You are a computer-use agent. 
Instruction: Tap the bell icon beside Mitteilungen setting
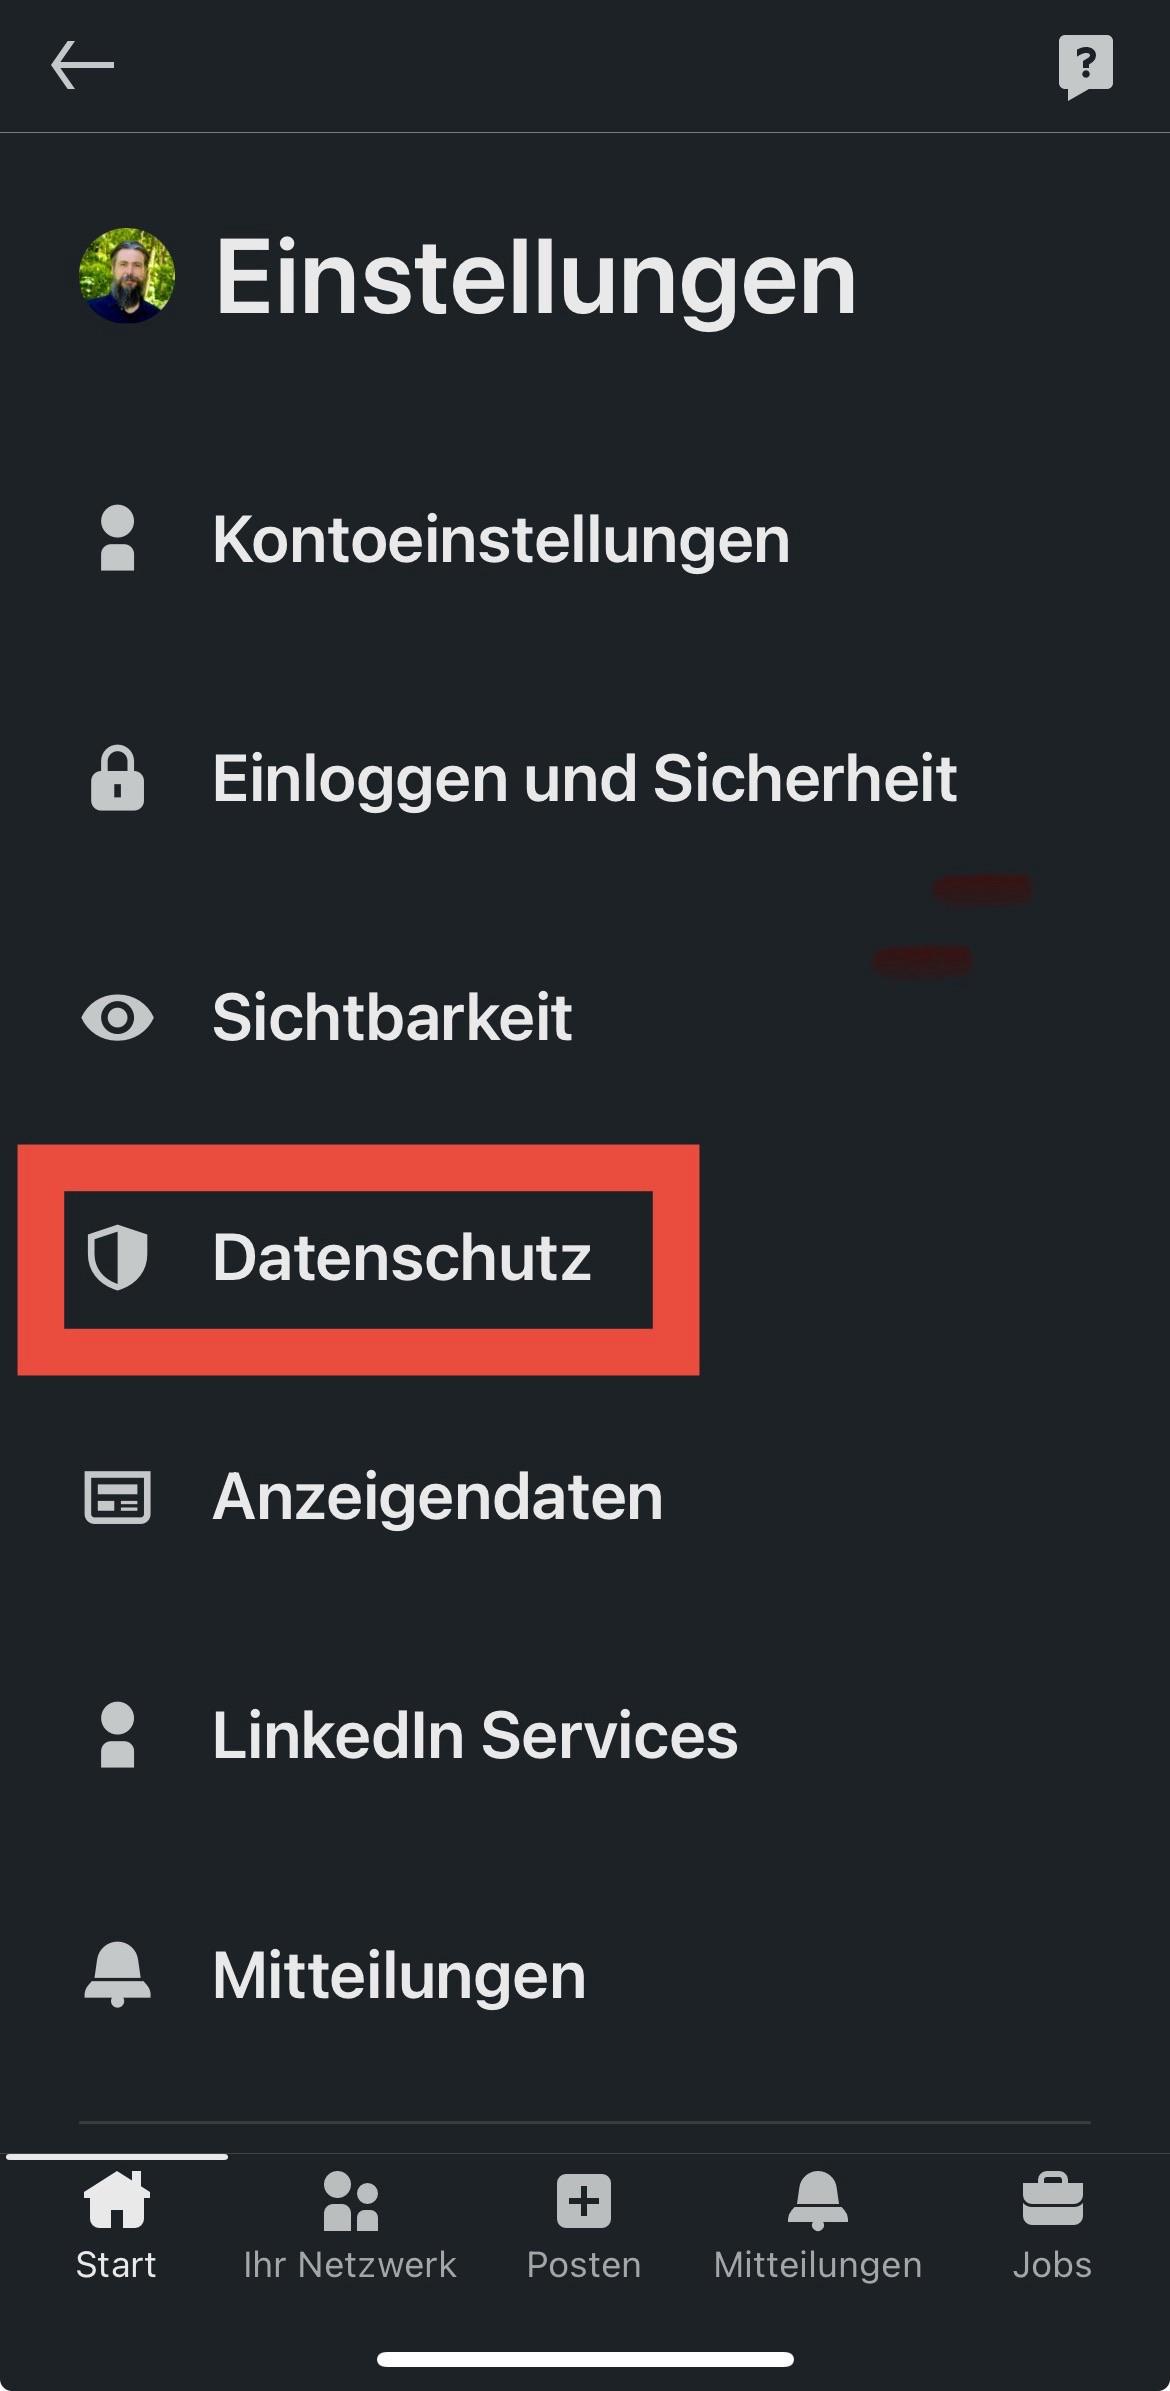pyautogui.click(x=117, y=1975)
